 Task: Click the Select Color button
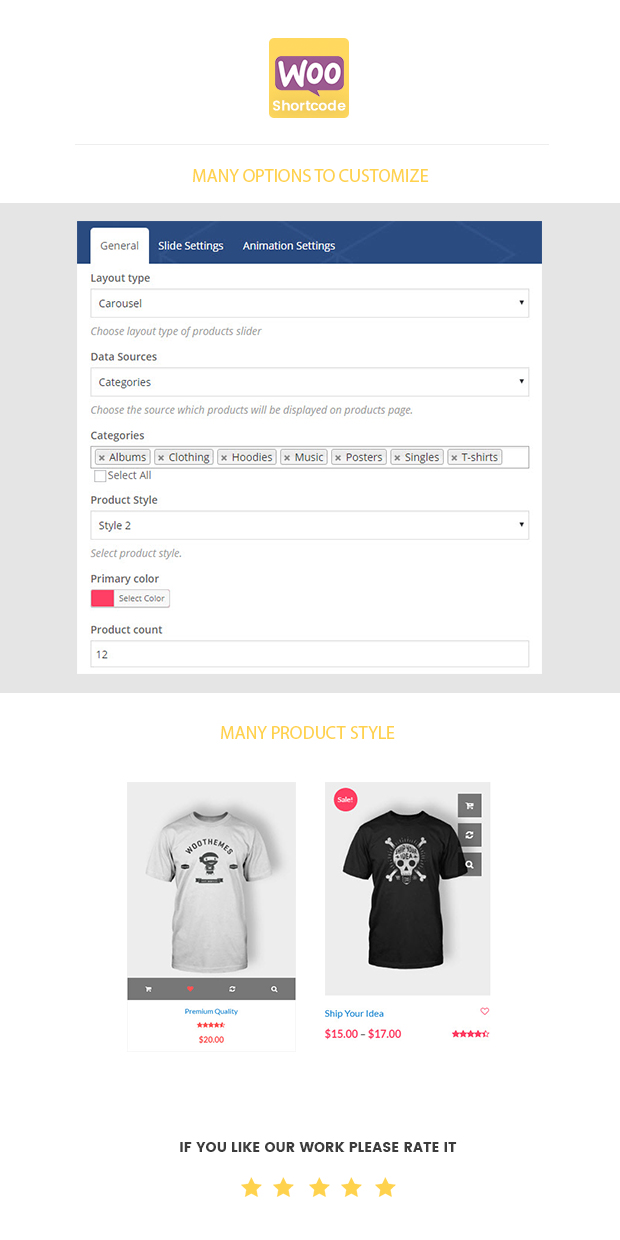point(141,599)
